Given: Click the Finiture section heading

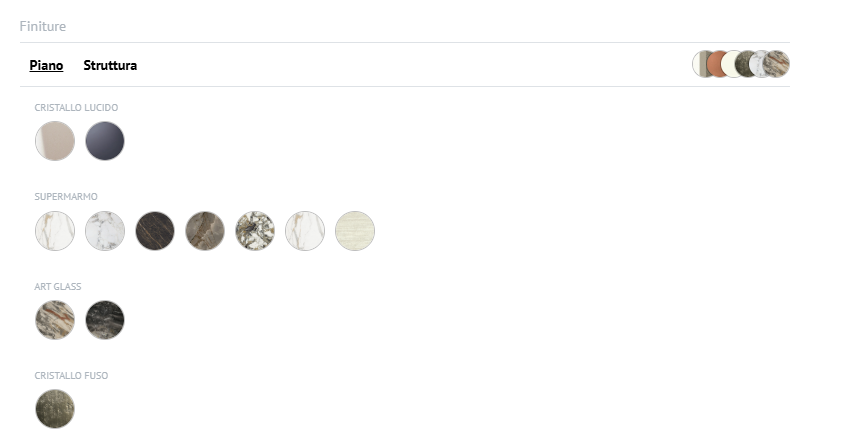Looking at the screenshot, I should pos(42,26).
